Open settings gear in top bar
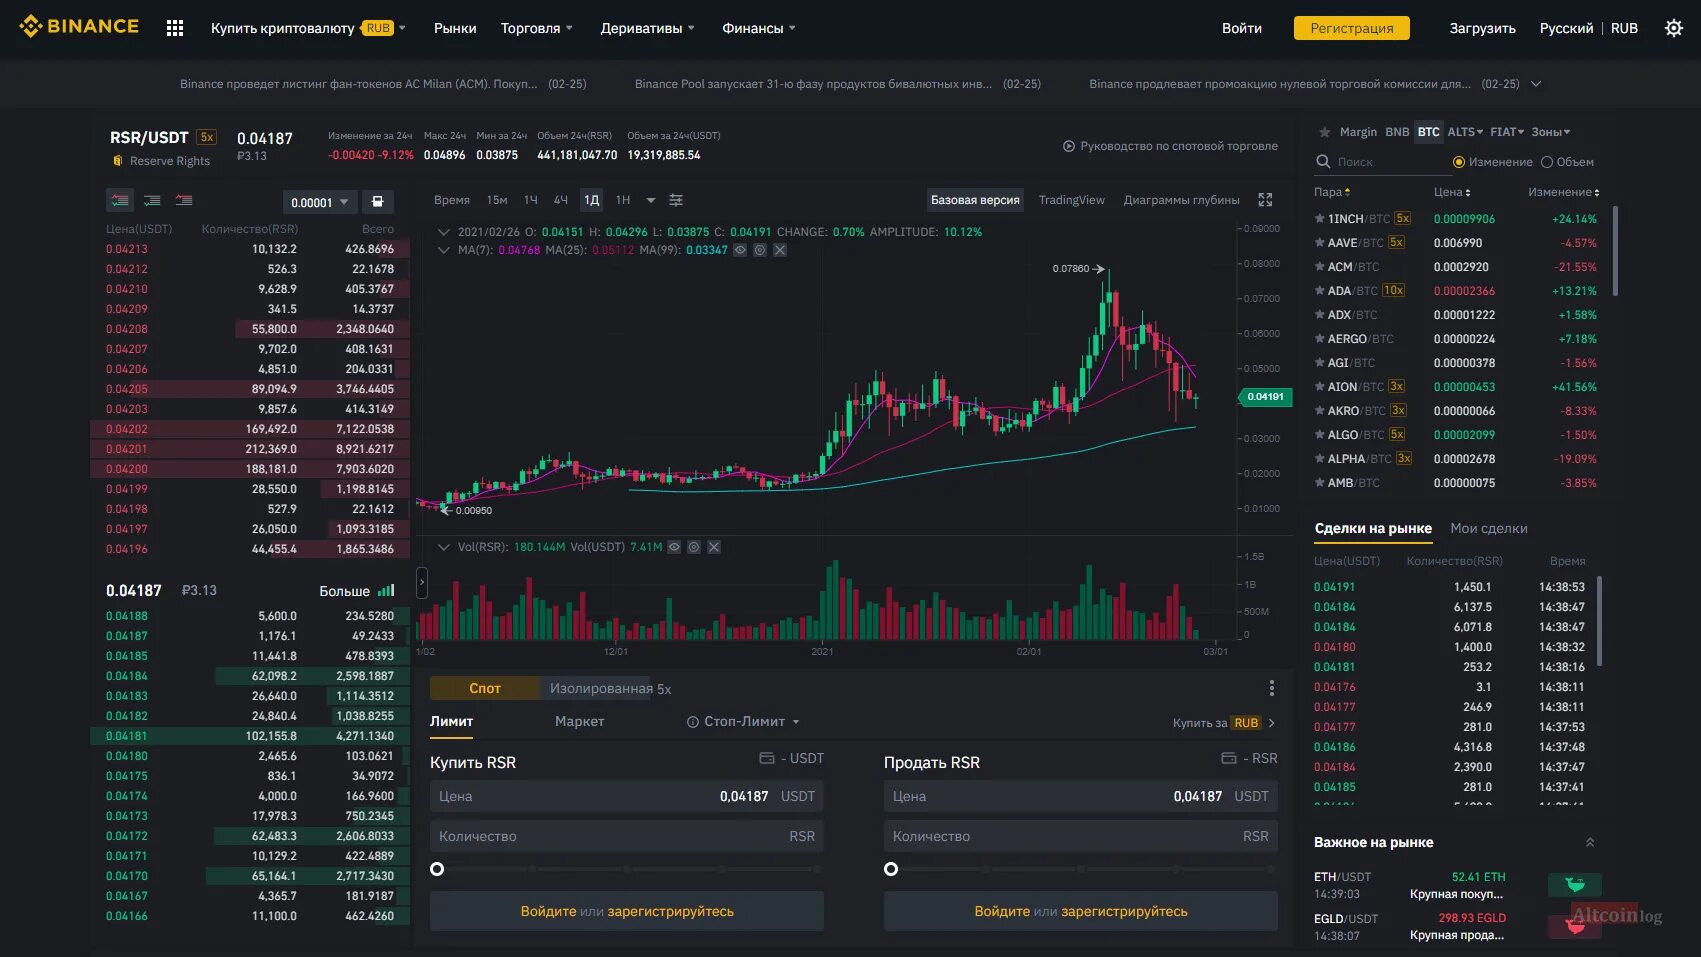1701x957 pixels. tap(1674, 28)
